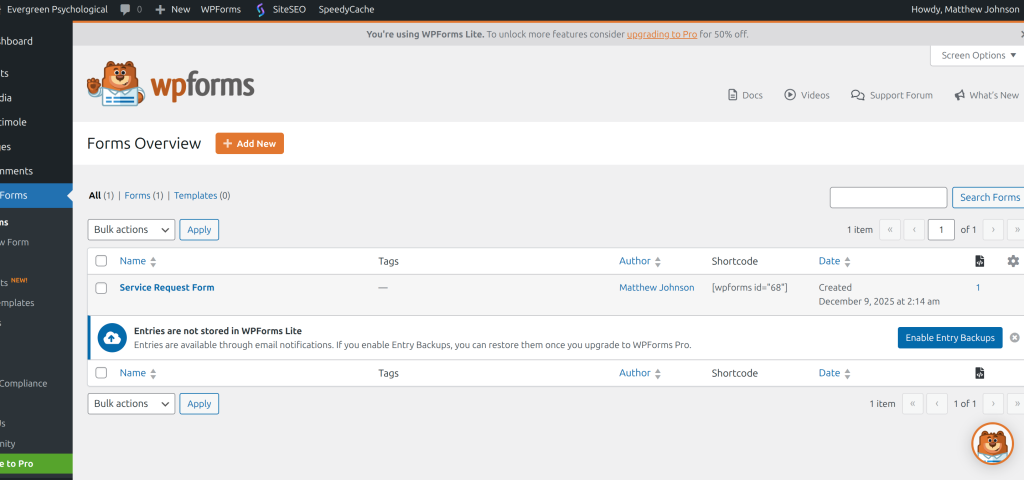This screenshot has height=480, width=1024.
Task: Open the Videos play icon
Action: (790, 95)
